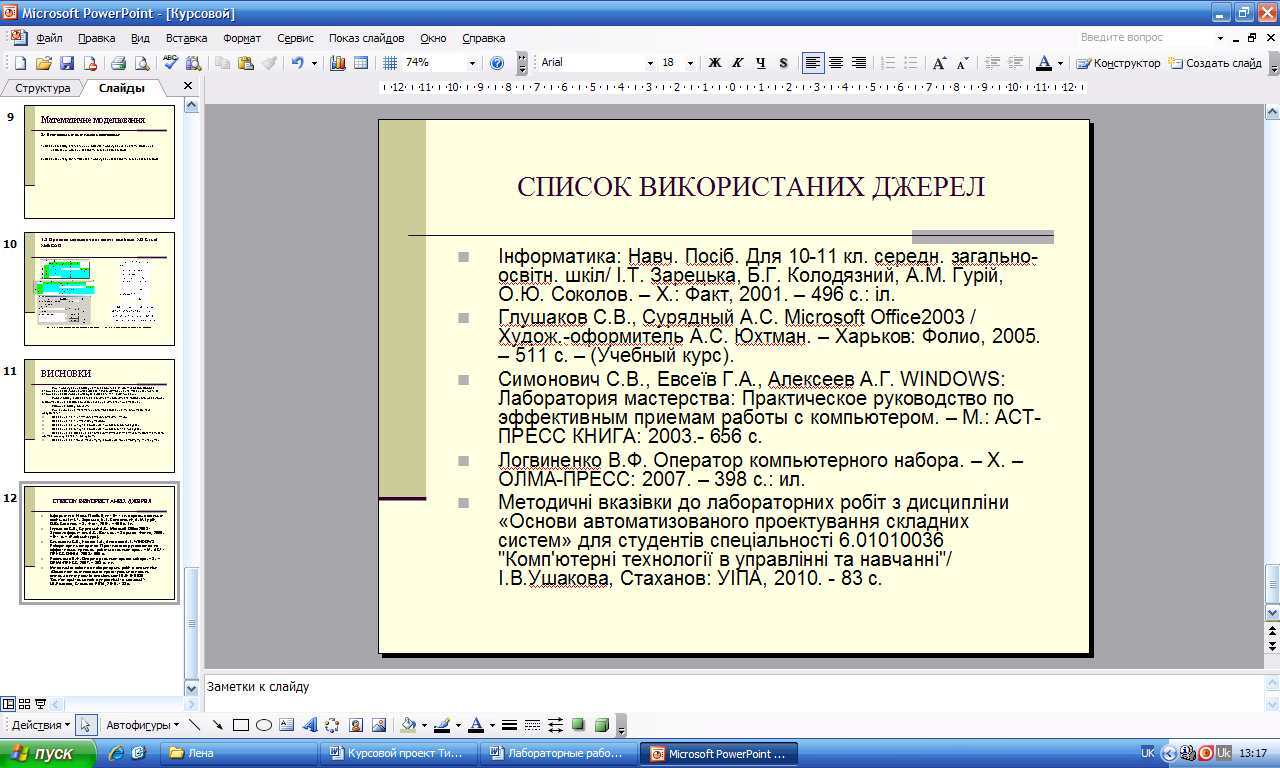Screen dimensions: 1280x768
Task: Open the Автофигуры dropdown menu
Action: pyautogui.click(x=143, y=725)
